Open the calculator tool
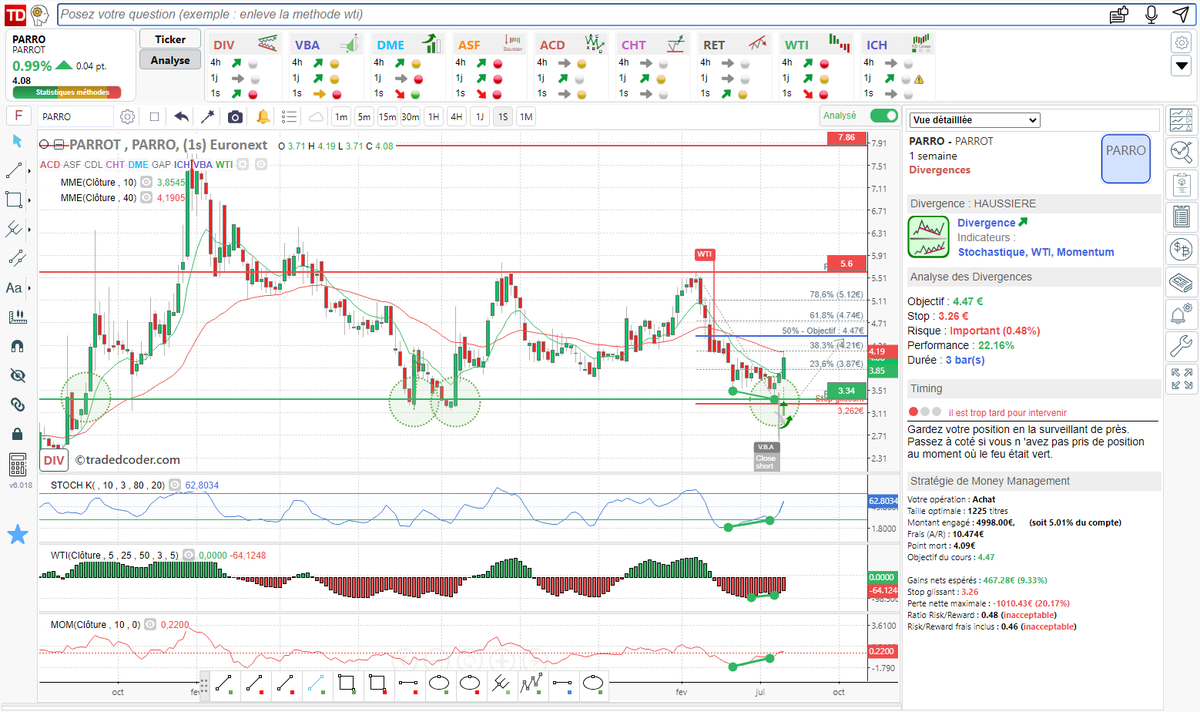The width and height of the screenshot is (1200, 712). click(17, 465)
